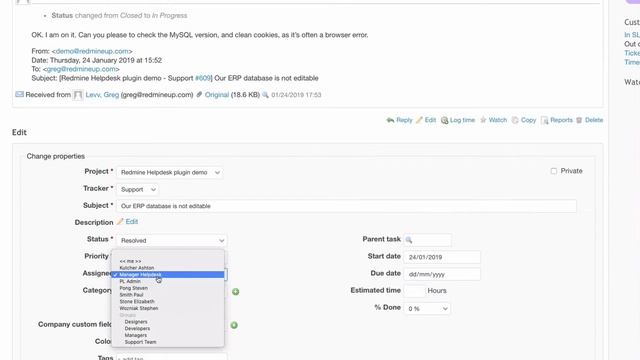Image resolution: width=640 pixels, height=360 pixels.
Task: Click the Reply action on the journal note
Action: 399,120
